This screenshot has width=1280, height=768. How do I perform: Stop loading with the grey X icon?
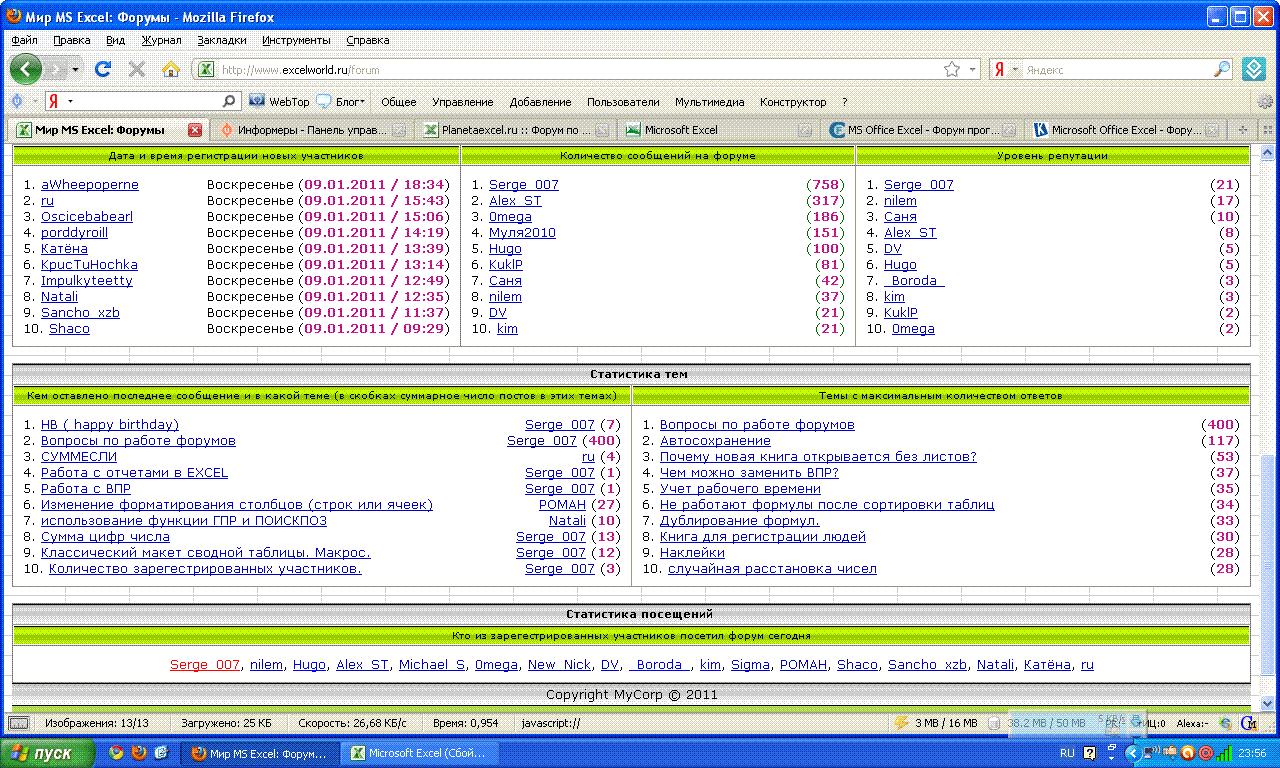click(137, 69)
